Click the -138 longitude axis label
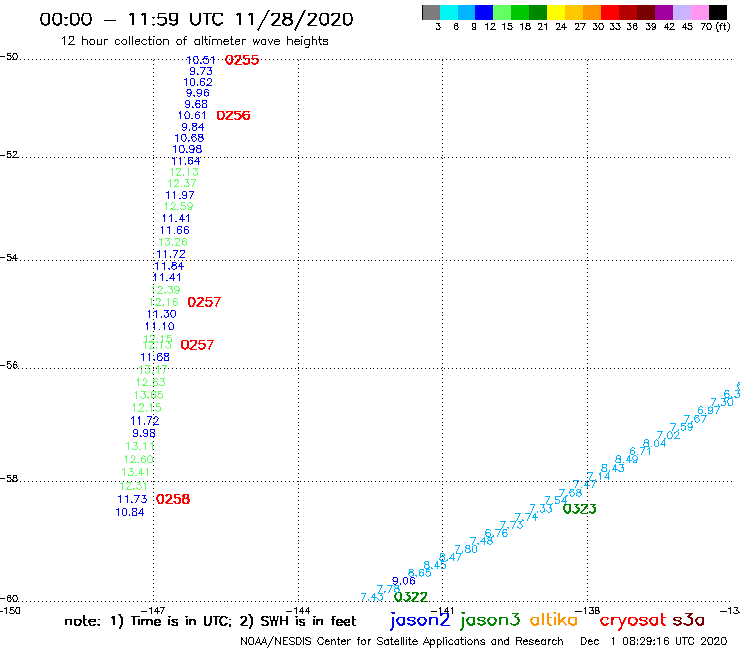The width and height of the screenshot is (740, 650). [588, 611]
